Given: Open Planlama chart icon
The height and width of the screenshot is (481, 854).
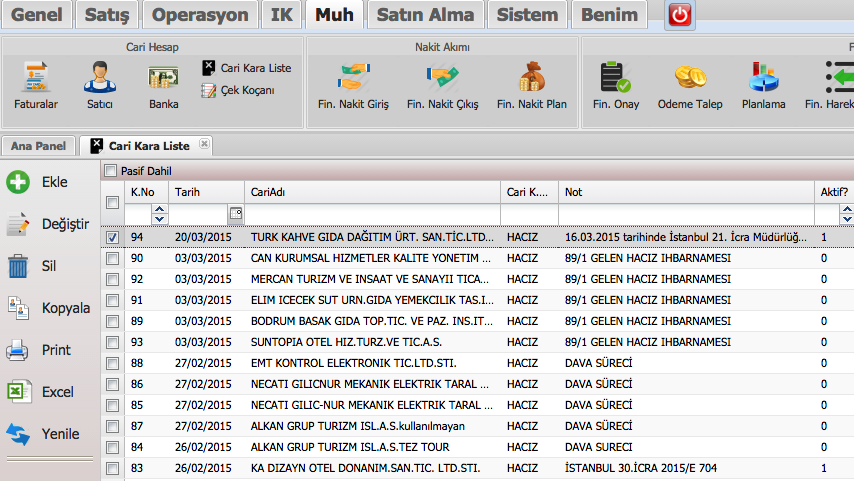Looking at the screenshot, I should [x=764, y=85].
